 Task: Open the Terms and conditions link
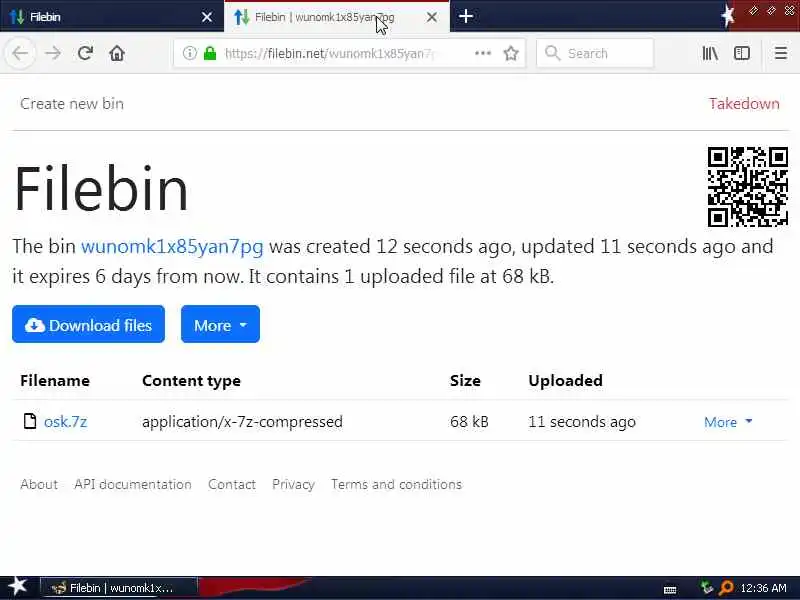(396, 484)
